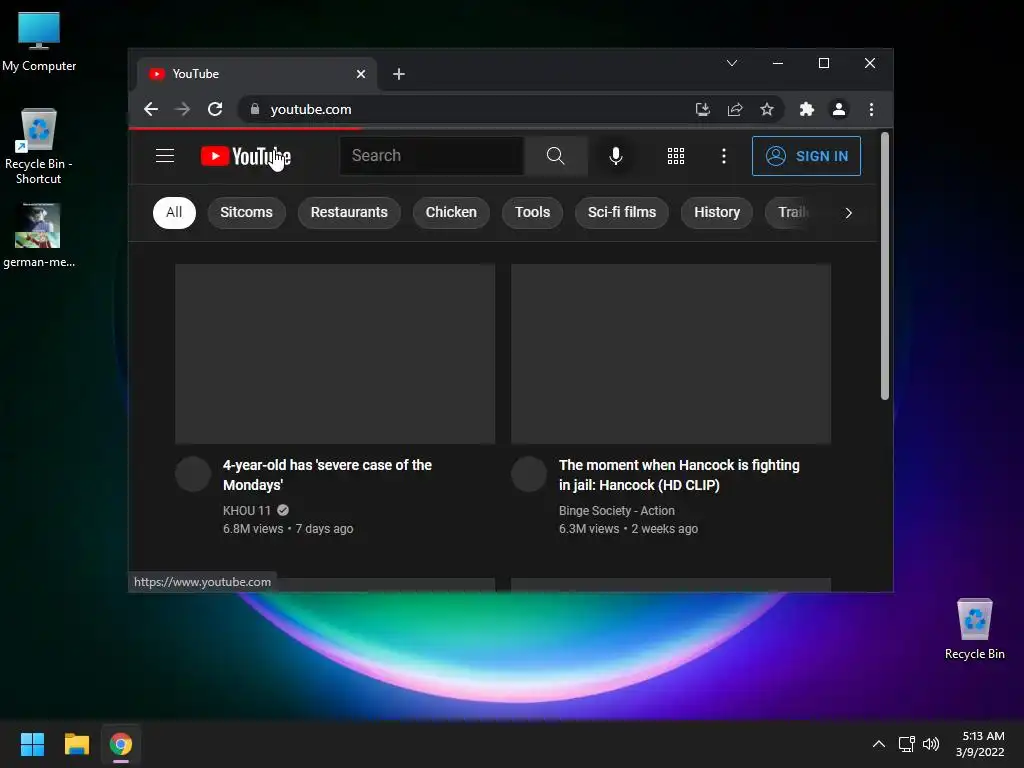Select the History filter chip
1024x768 pixels.
tap(716, 212)
